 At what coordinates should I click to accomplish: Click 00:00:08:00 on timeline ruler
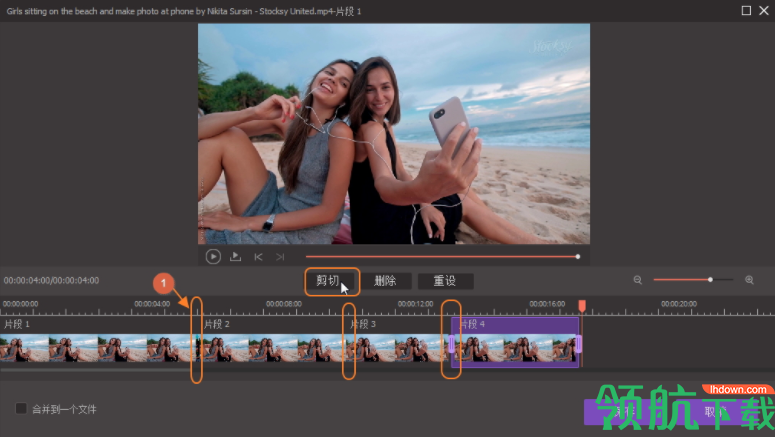pos(284,304)
